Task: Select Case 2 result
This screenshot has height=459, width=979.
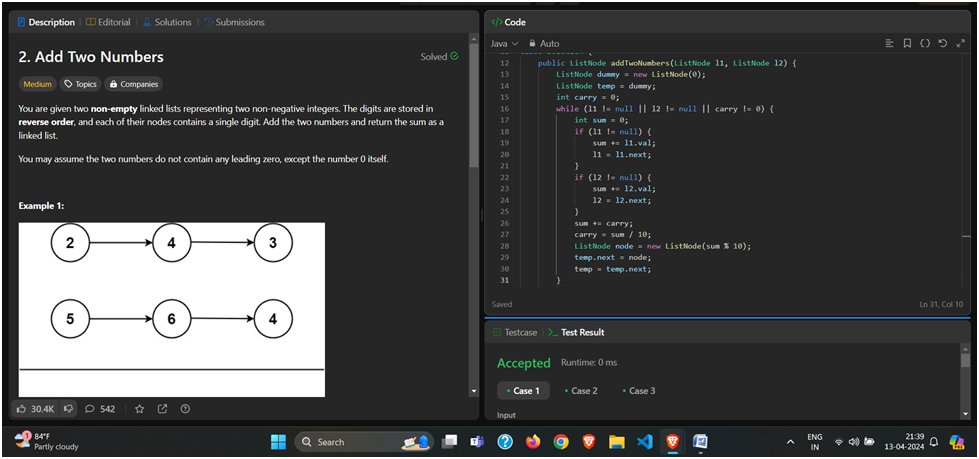Action: 581,390
